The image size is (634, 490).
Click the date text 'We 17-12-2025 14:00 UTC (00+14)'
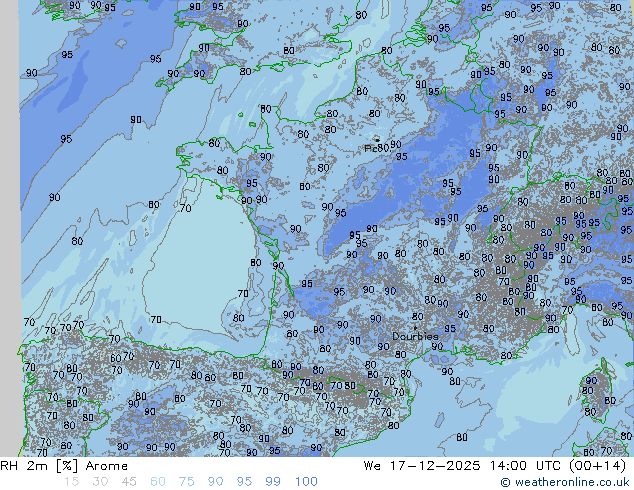(x=495, y=466)
